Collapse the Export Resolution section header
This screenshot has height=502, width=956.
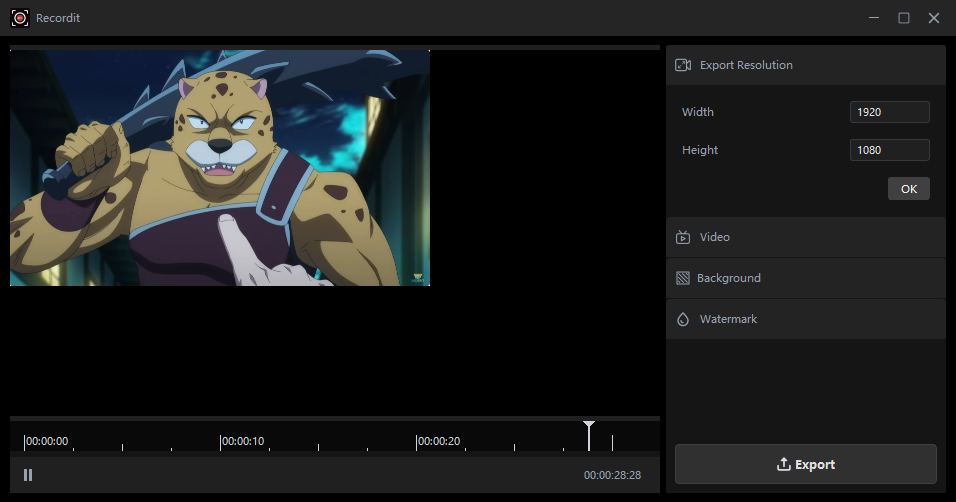click(x=805, y=65)
